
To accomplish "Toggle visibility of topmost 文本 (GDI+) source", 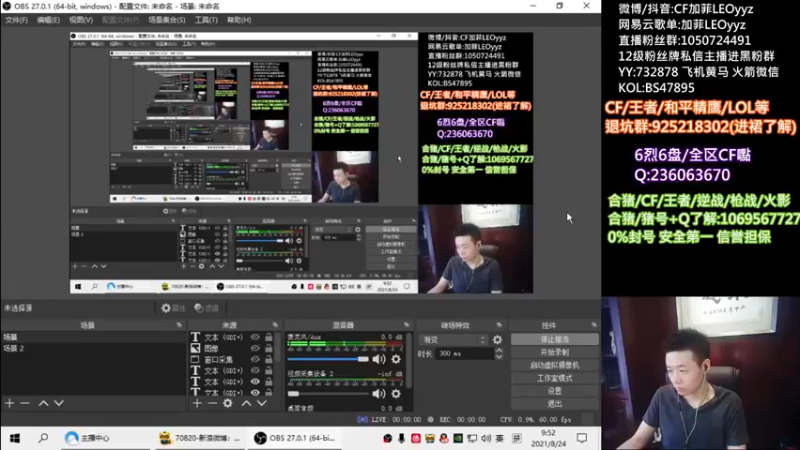I will point(255,337).
